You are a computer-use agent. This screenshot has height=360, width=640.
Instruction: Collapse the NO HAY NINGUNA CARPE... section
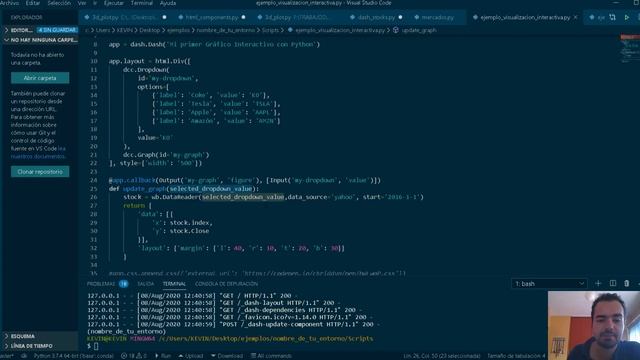(x=40, y=40)
